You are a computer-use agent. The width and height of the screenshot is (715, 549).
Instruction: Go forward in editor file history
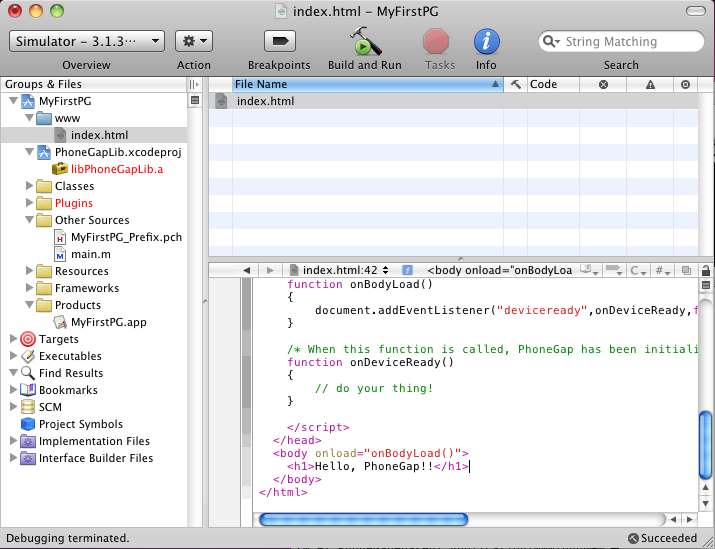(270, 270)
